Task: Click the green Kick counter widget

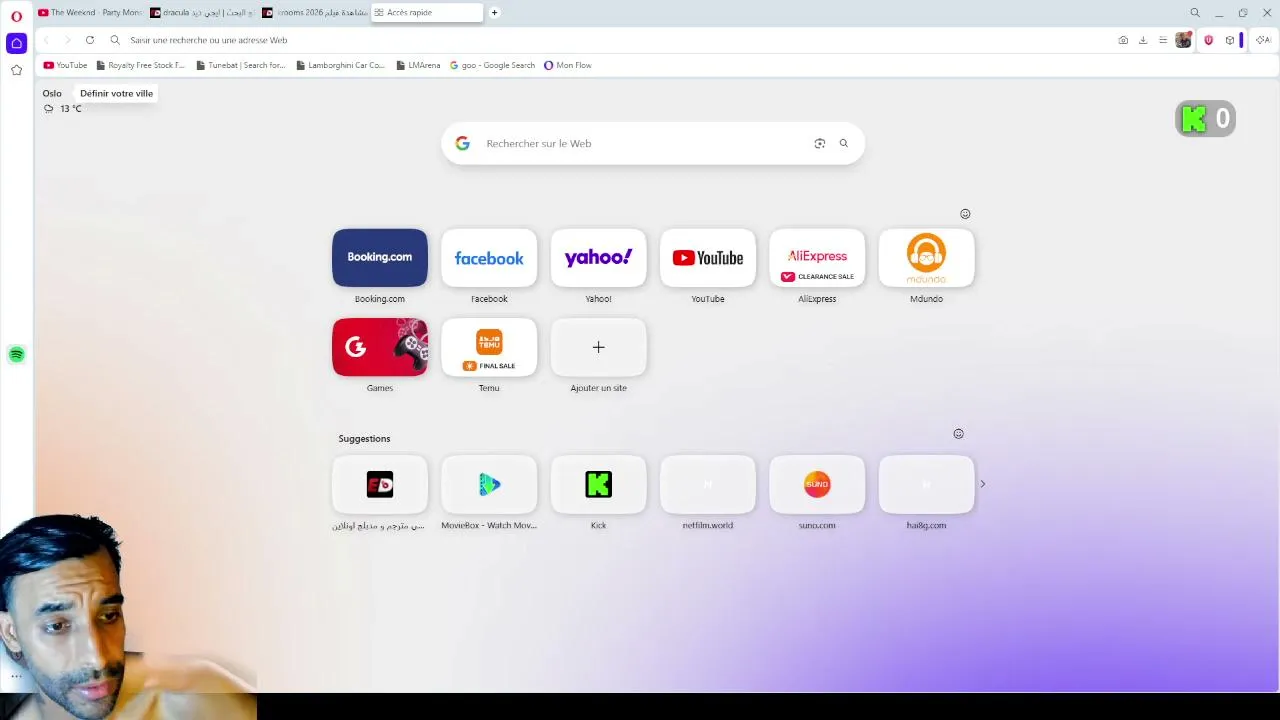Action: tap(1206, 119)
